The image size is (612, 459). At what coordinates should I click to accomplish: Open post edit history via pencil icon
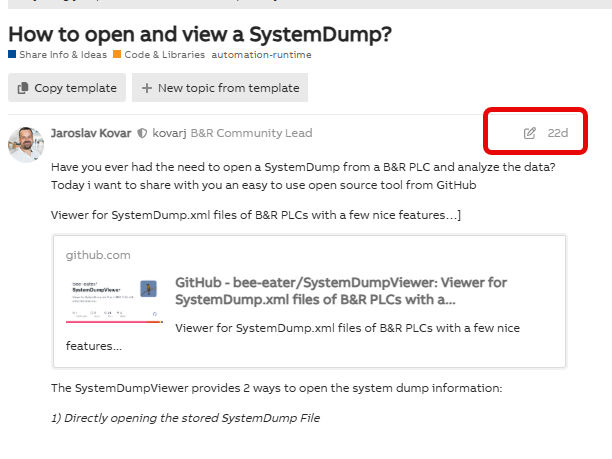530,133
